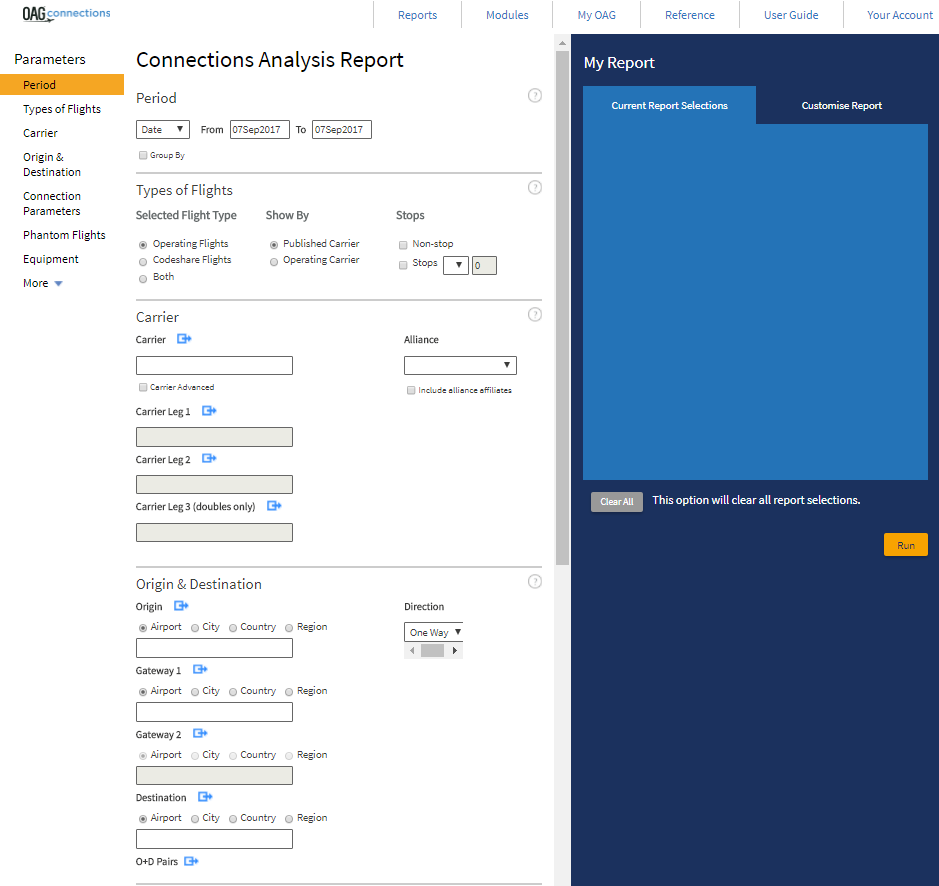Switch to Customise Report tab
939x886 pixels.
841,105
